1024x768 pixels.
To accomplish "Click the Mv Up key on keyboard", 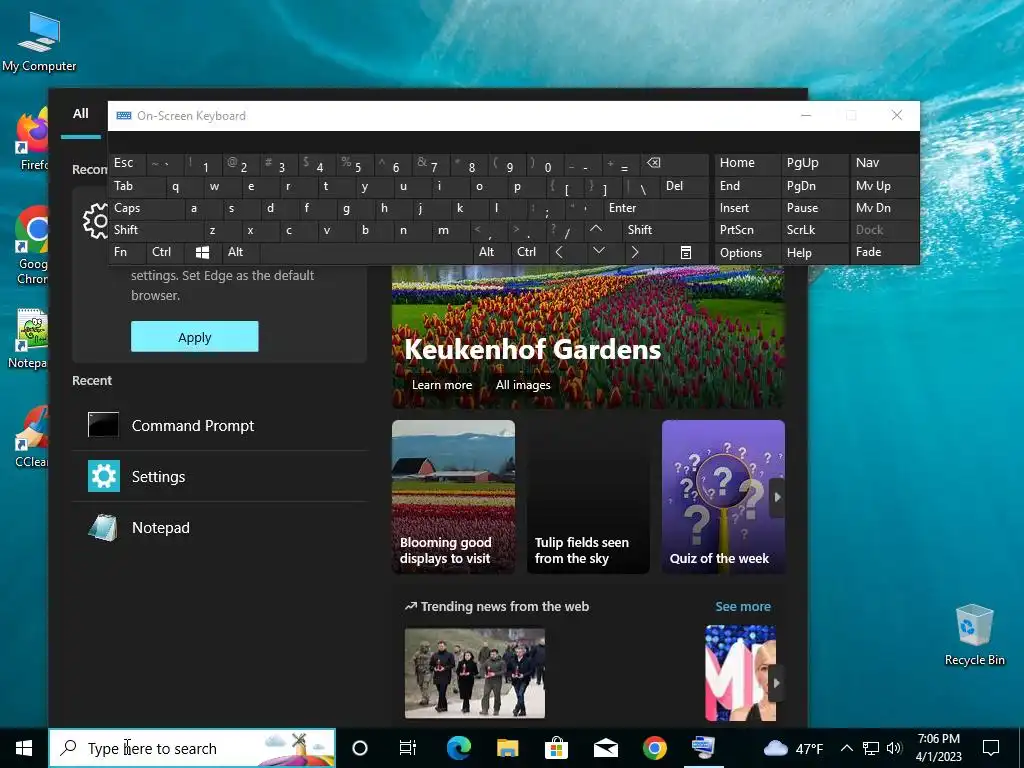I will (884, 186).
